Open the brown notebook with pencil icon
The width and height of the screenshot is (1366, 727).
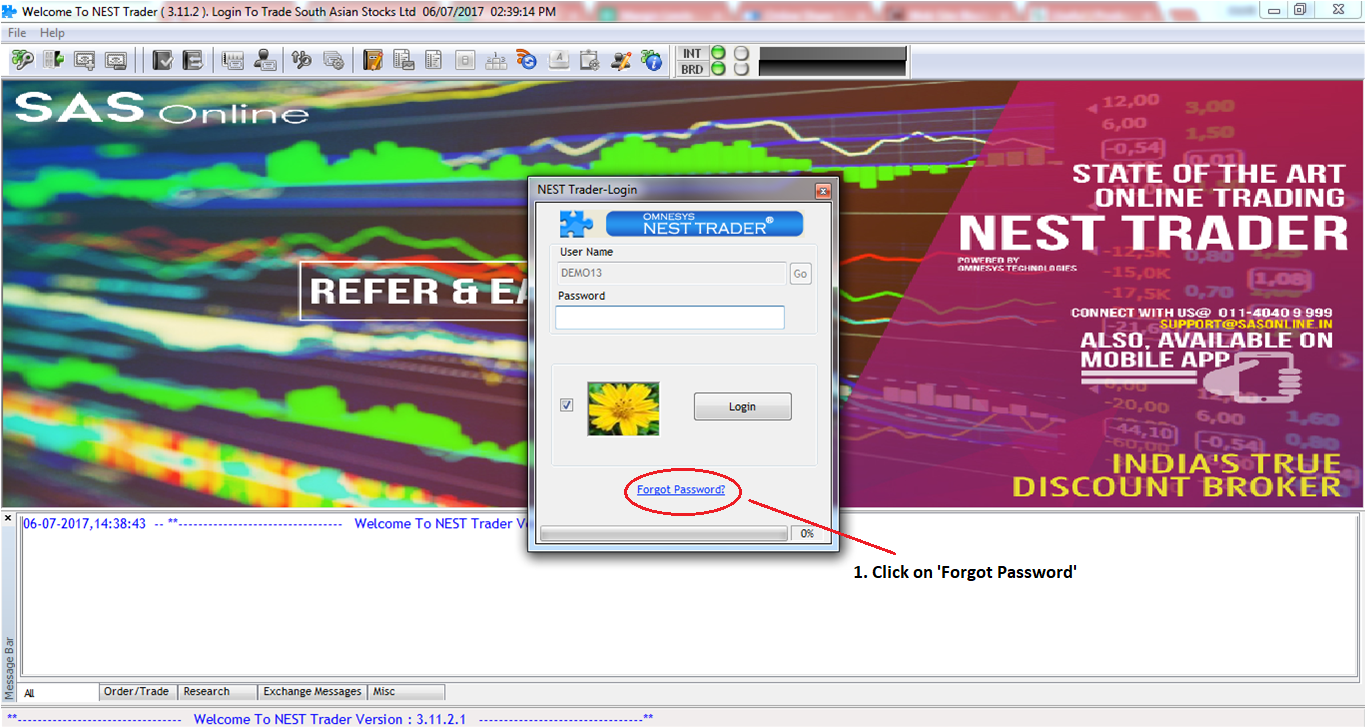point(373,60)
